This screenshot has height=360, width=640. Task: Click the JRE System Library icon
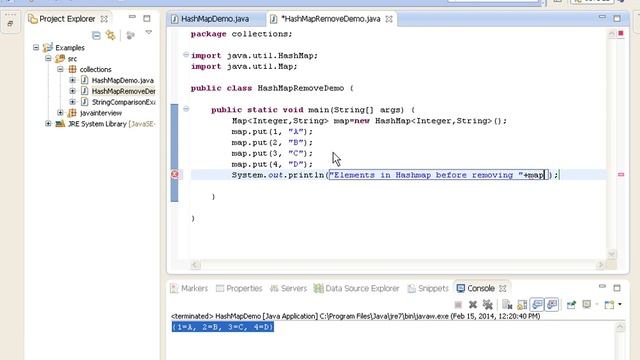pos(60,124)
